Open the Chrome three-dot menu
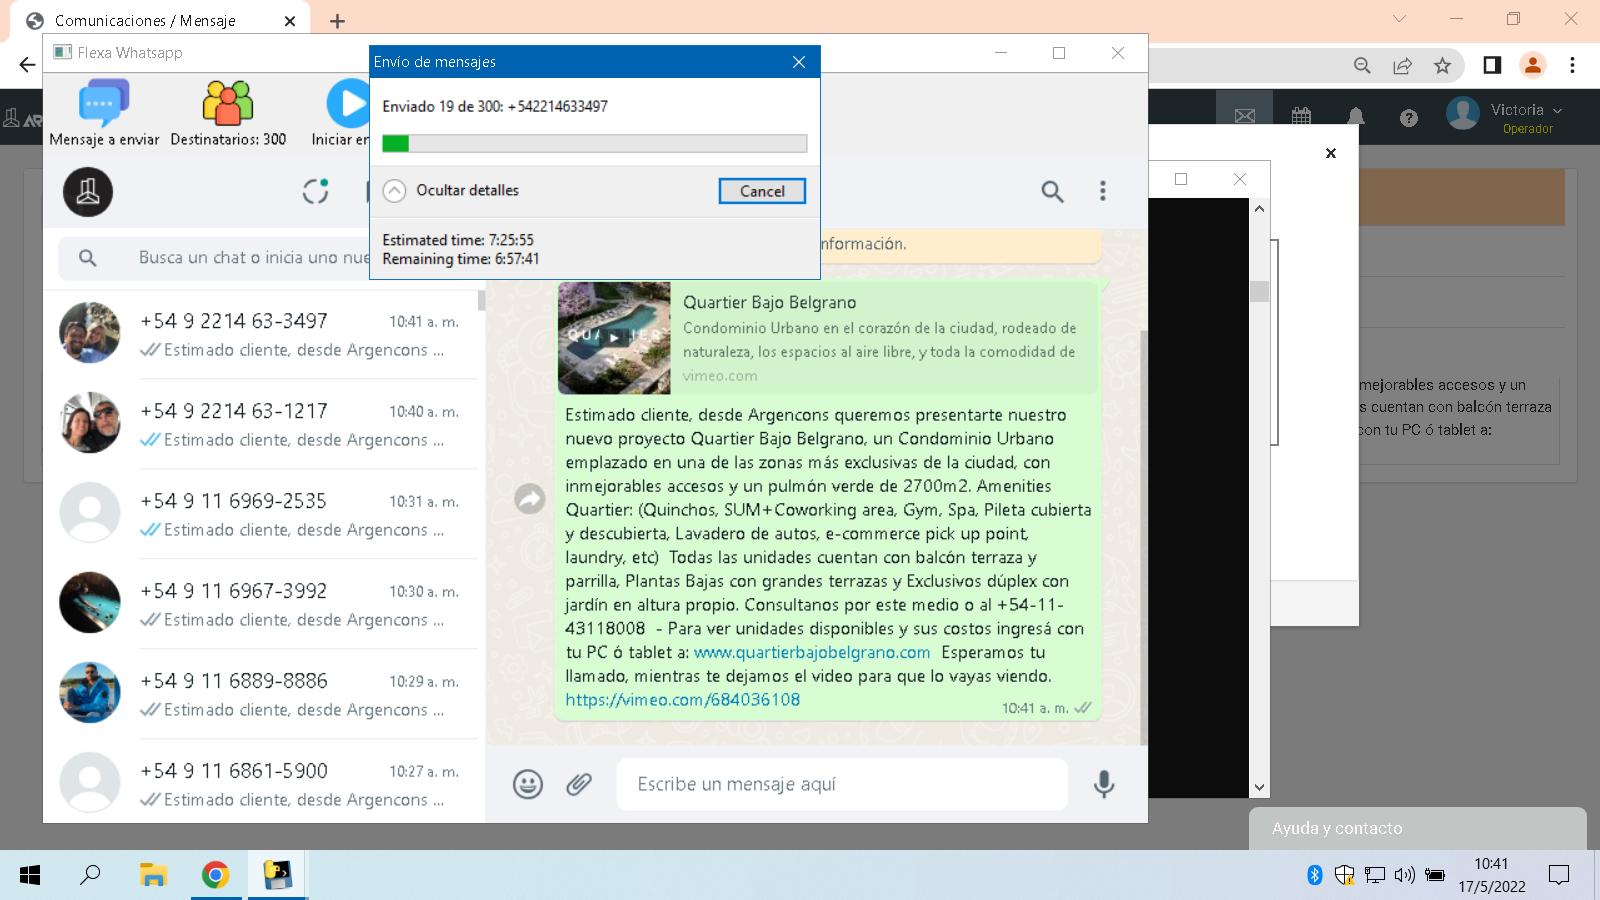Image resolution: width=1600 pixels, height=900 pixels. click(1573, 65)
